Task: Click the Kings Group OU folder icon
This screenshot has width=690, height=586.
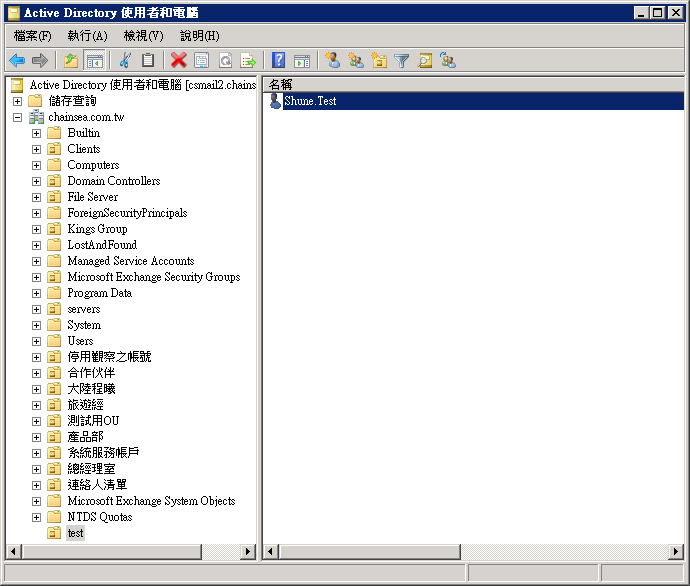Action: click(x=54, y=229)
